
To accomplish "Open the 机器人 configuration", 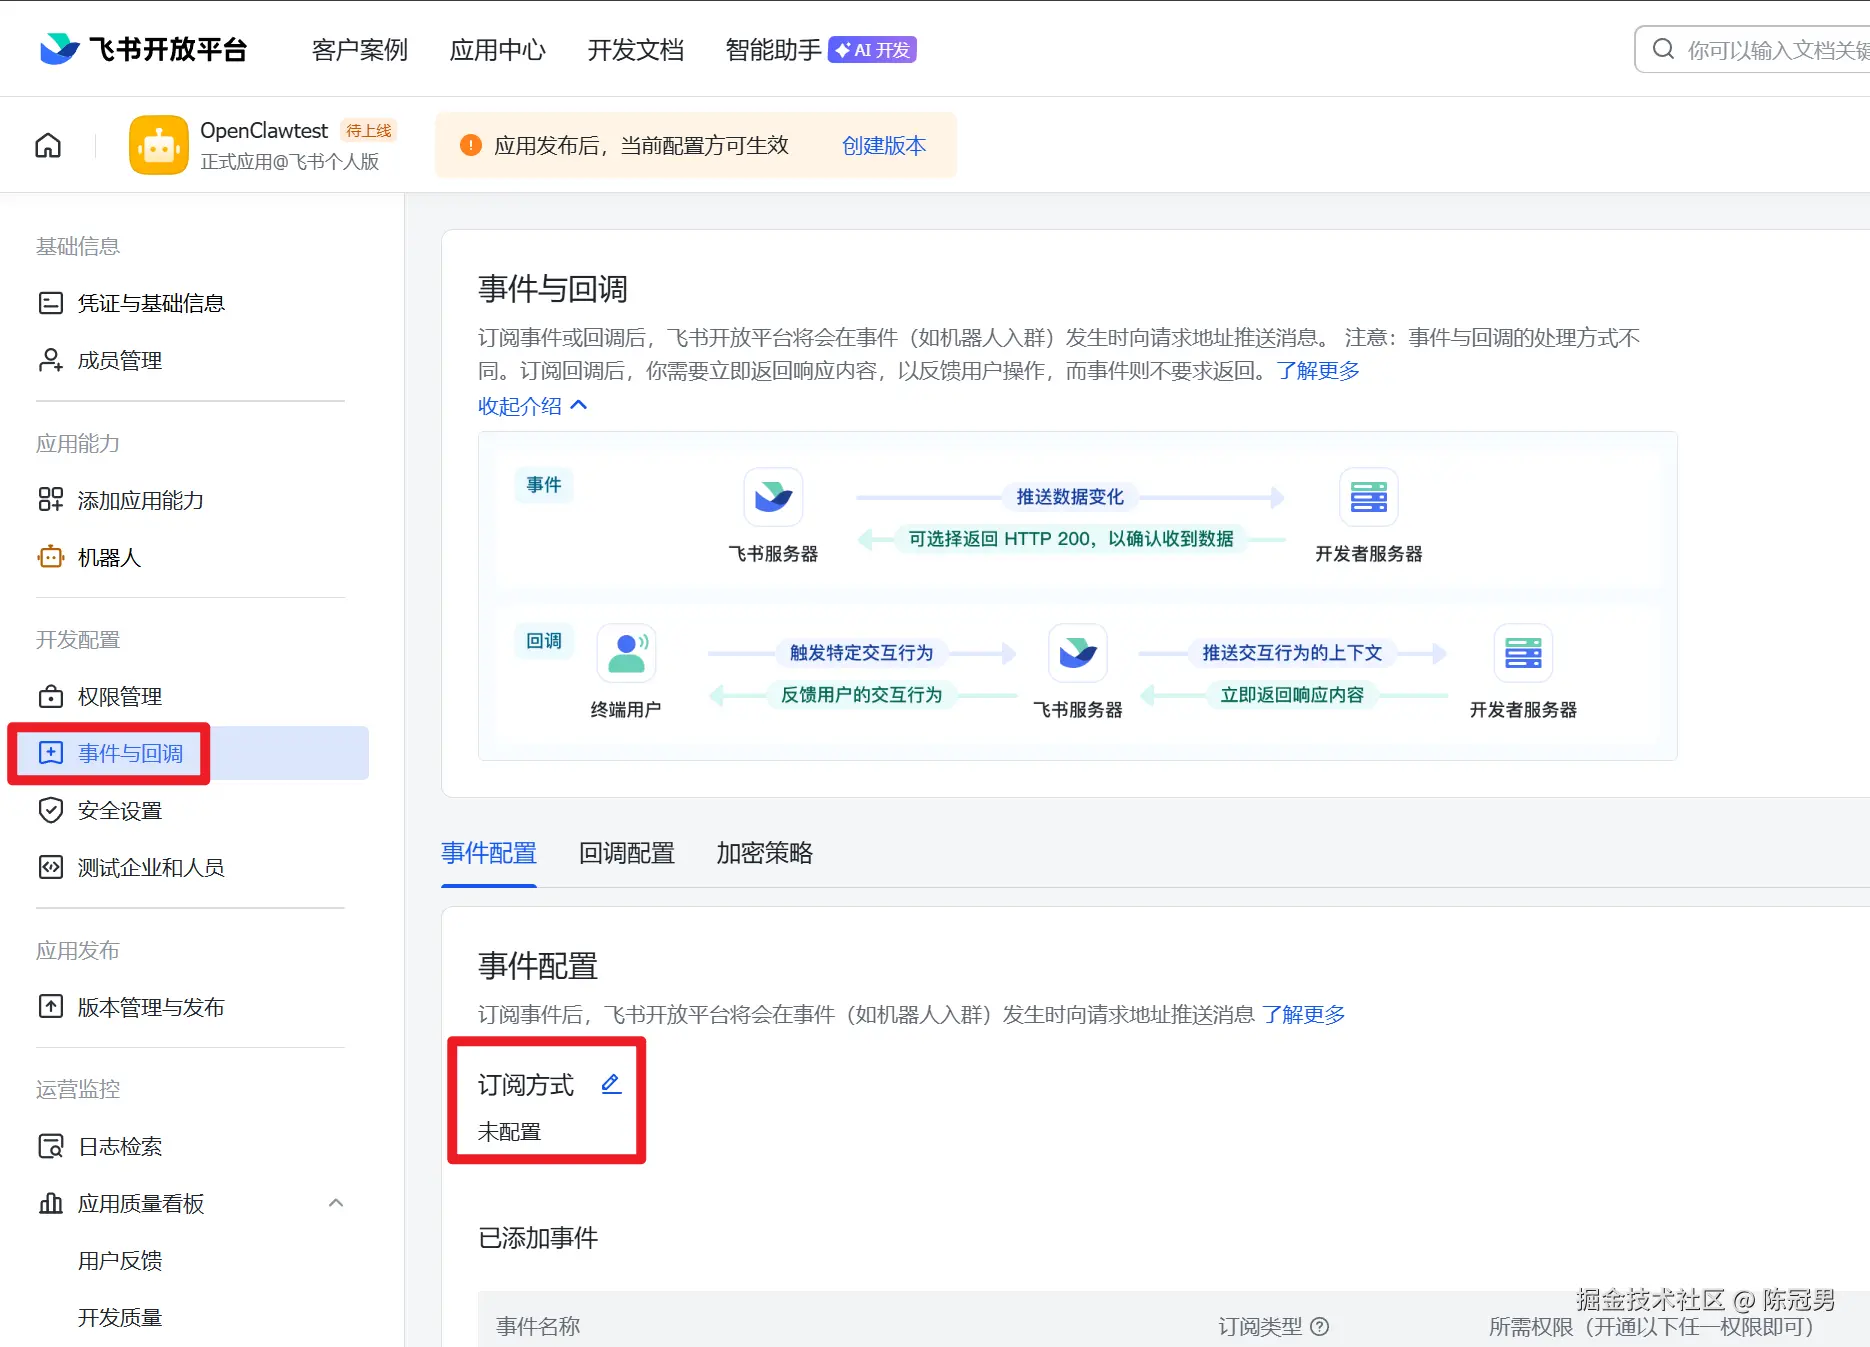I will [x=110, y=557].
